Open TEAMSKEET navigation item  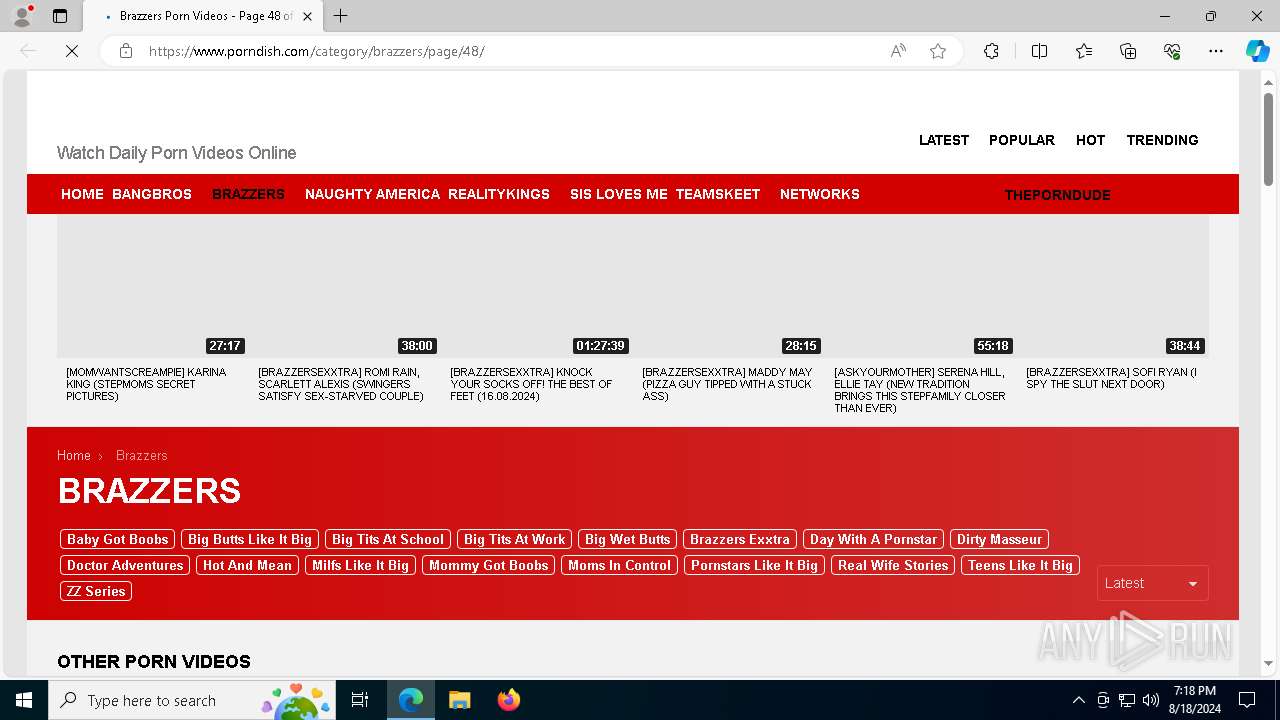pyautogui.click(x=718, y=194)
